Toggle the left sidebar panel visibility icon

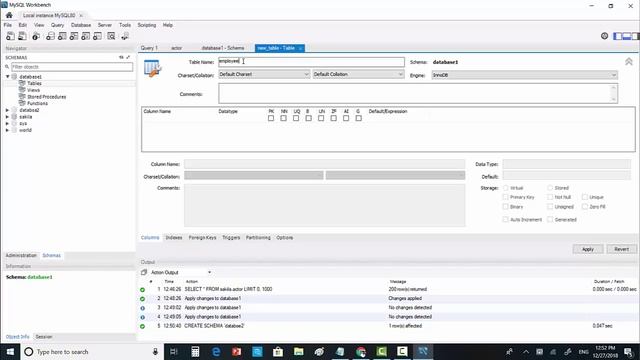pyautogui.click(x=618, y=36)
